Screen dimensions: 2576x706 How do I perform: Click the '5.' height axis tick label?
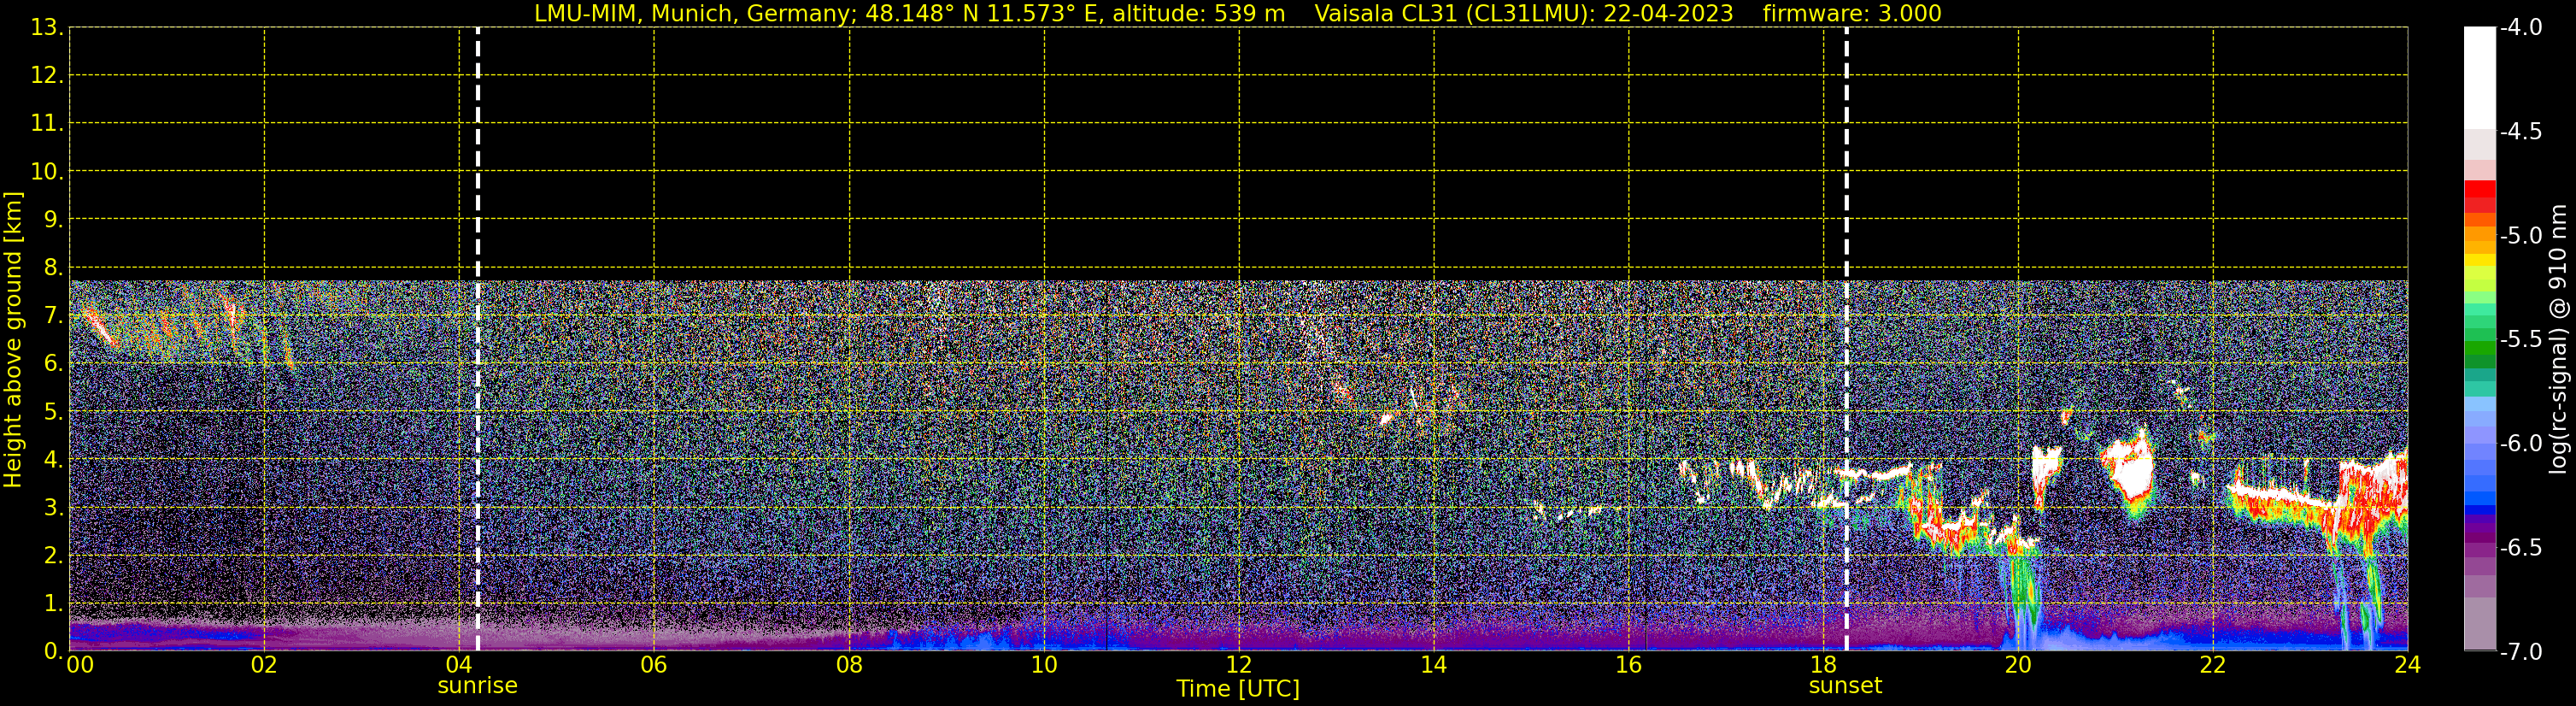tap(53, 412)
